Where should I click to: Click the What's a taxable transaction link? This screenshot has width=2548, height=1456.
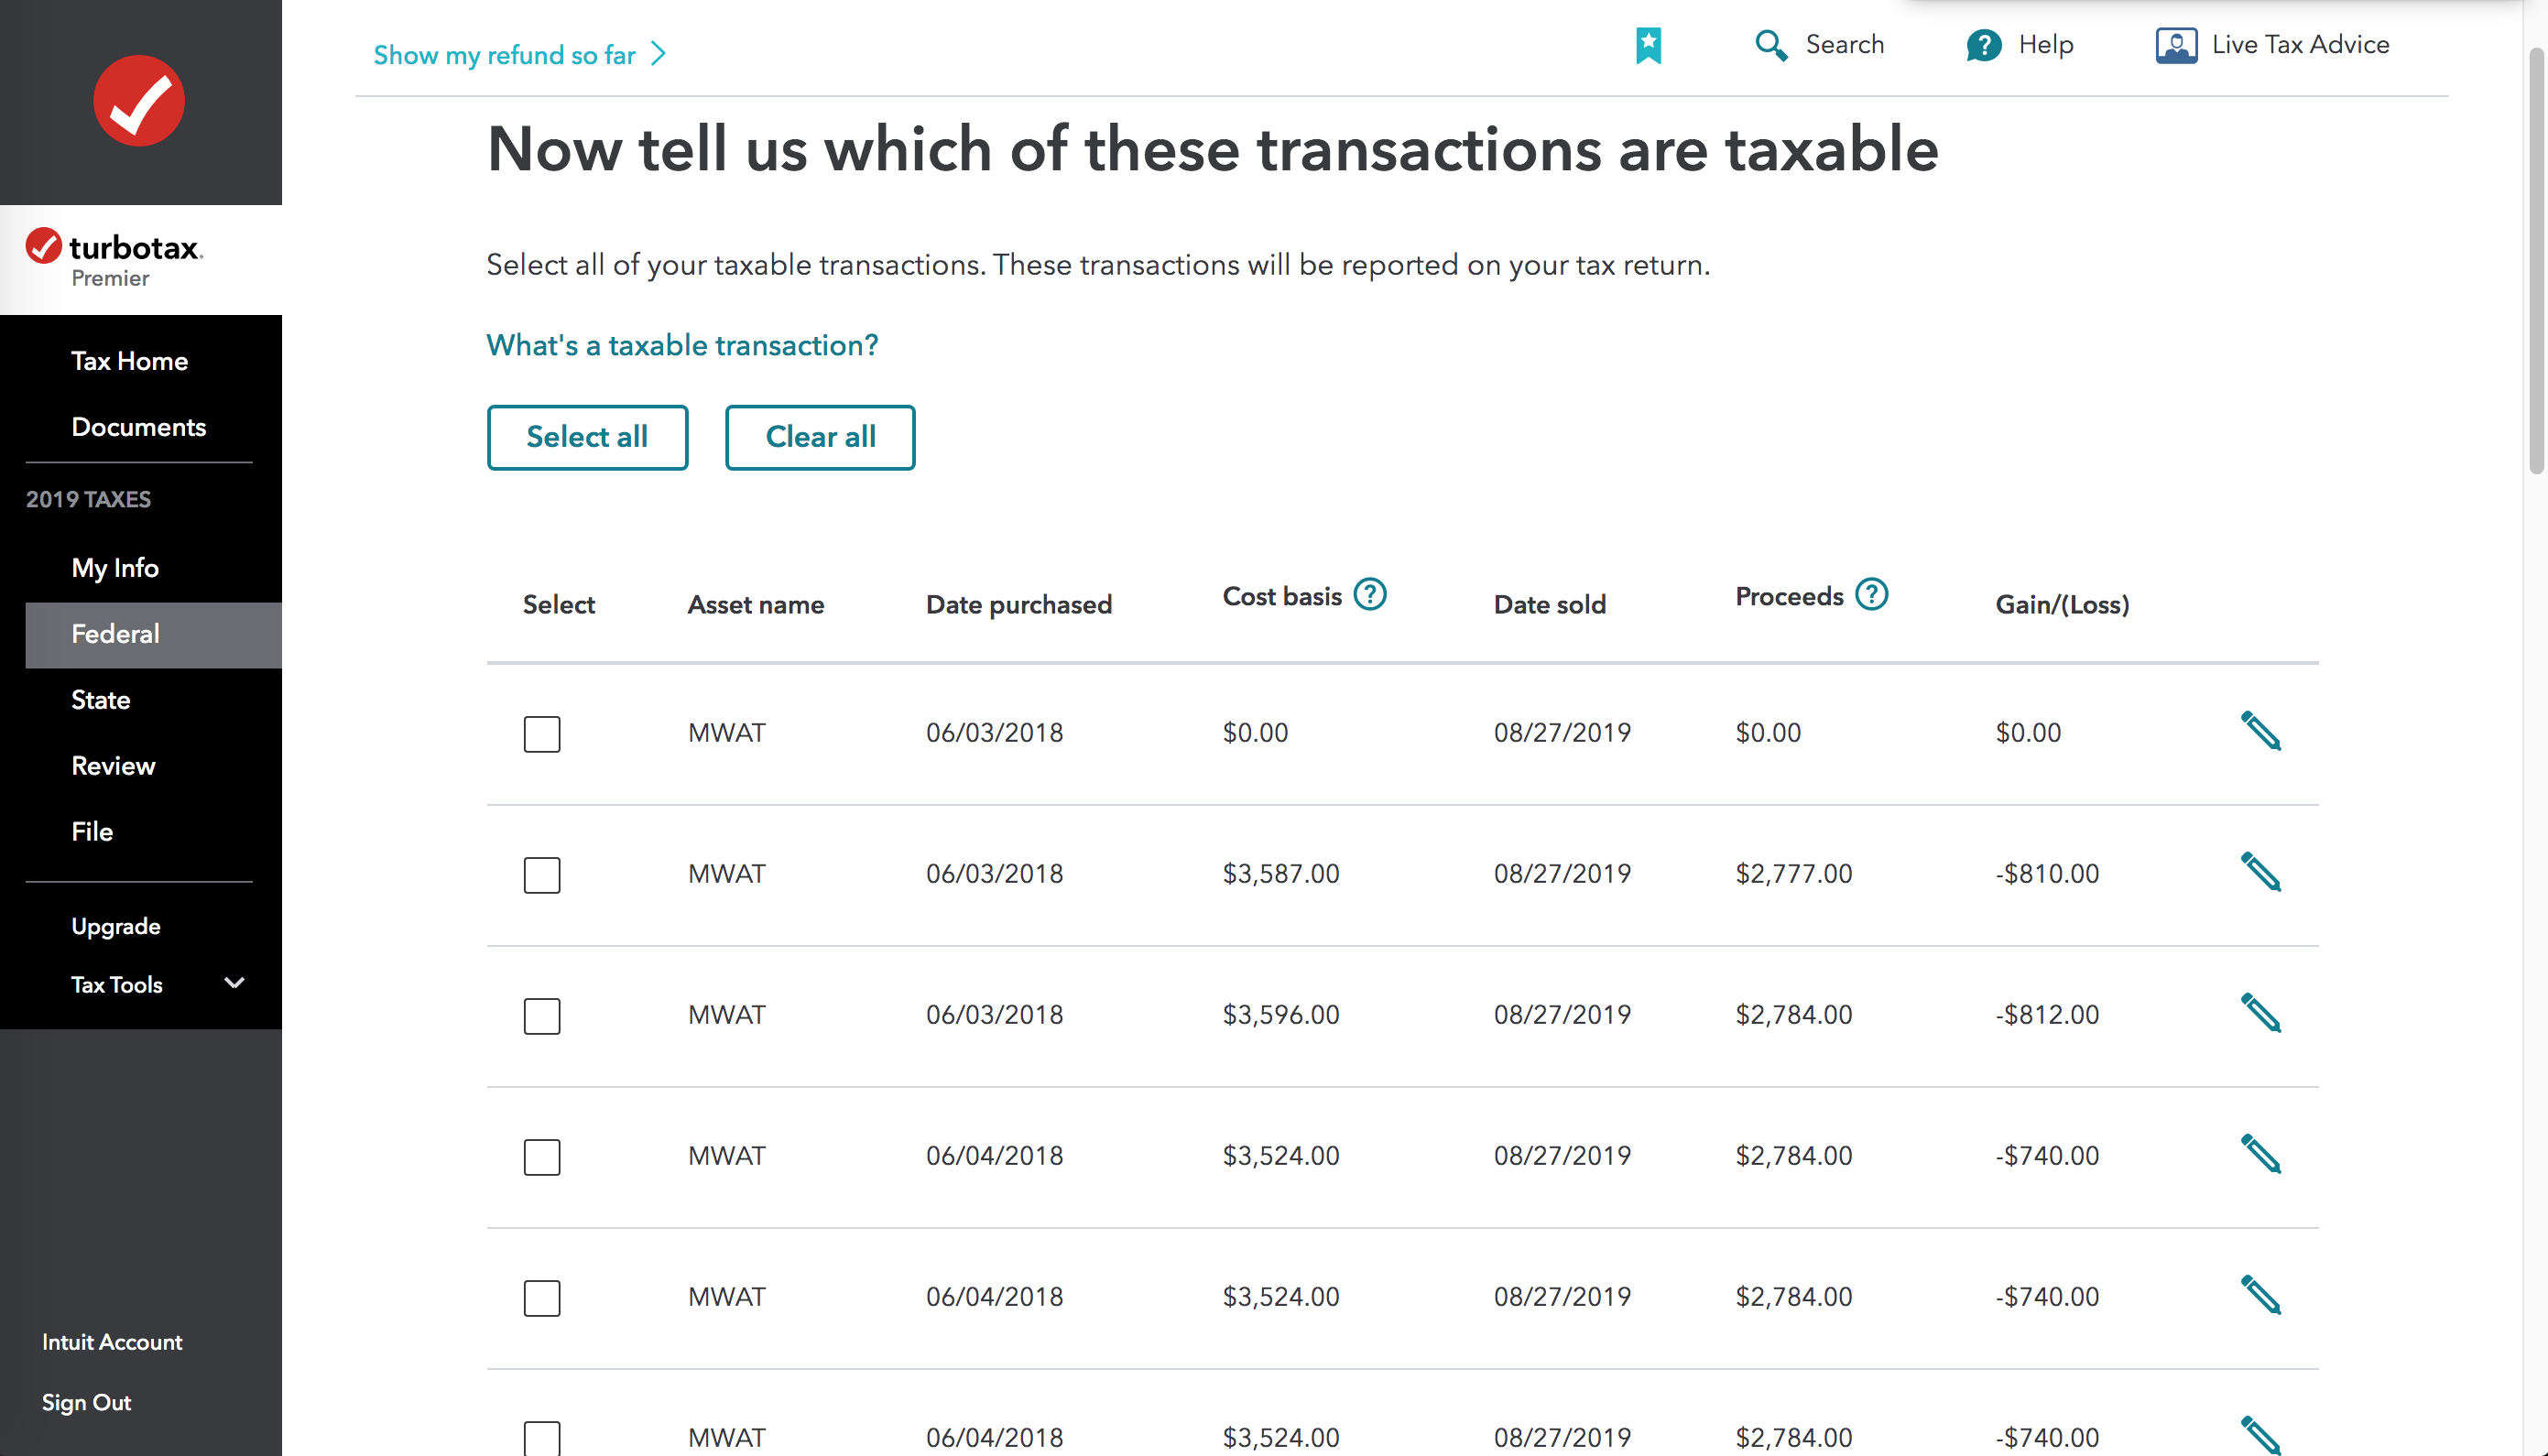tap(682, 344)
